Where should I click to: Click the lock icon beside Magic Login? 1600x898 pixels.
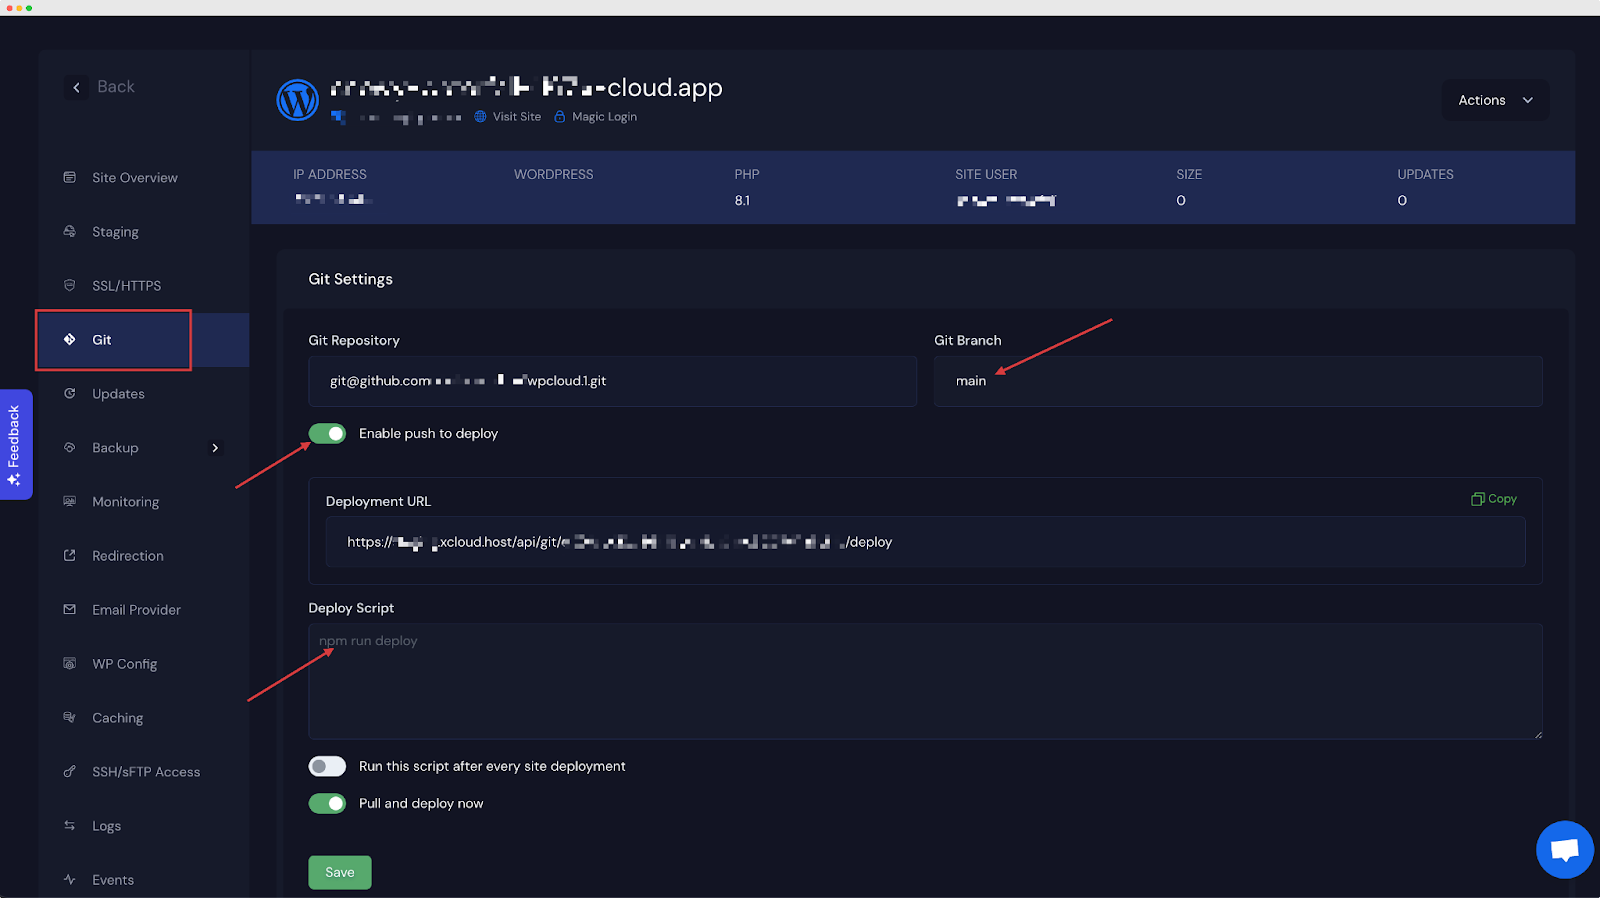(x=560, y=116)
